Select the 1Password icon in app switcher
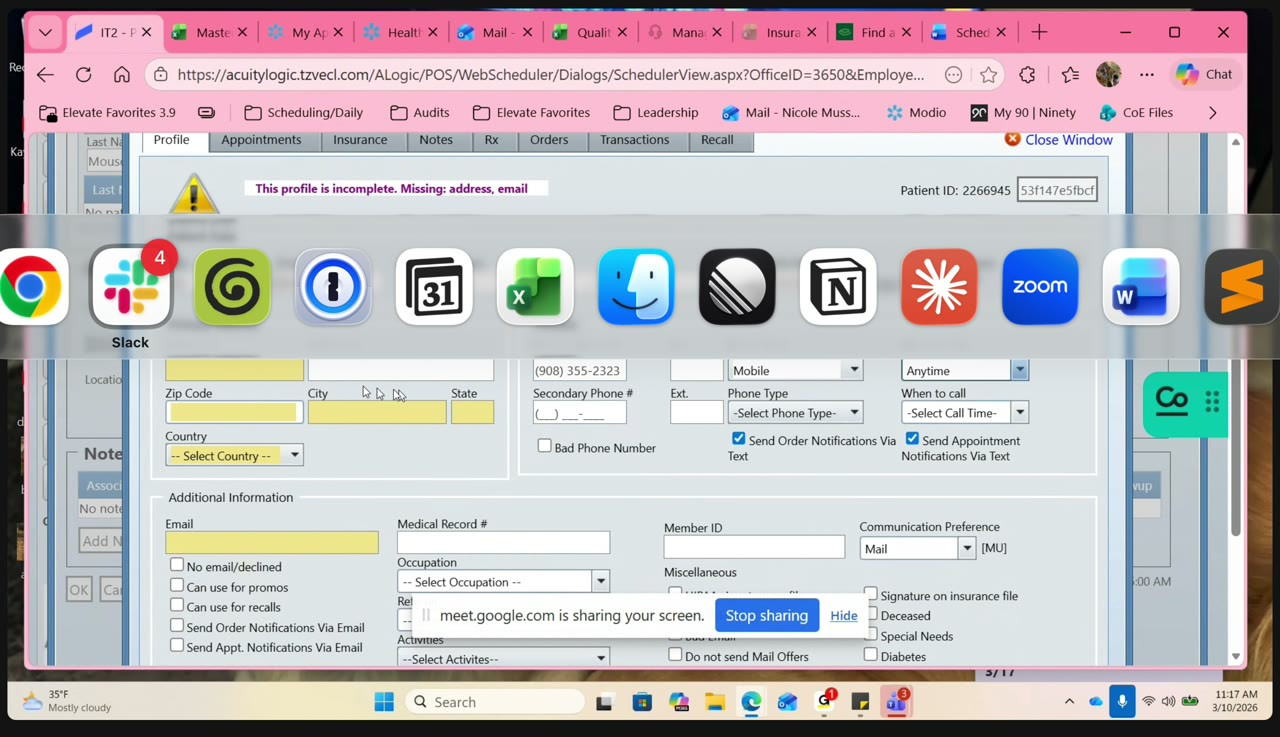The height and width of the screenshot is (737, 1280). (x=333, y=287)
